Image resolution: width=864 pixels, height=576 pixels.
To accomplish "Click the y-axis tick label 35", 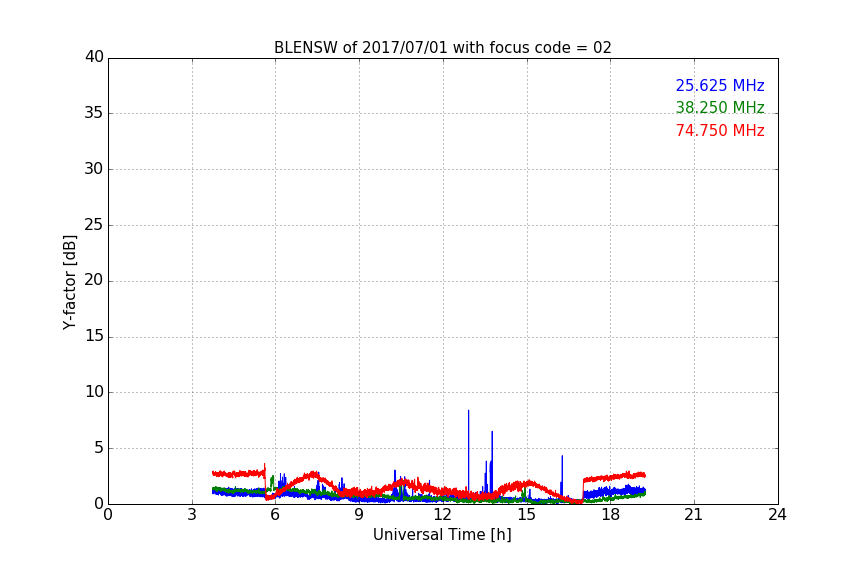I will 94,113.
